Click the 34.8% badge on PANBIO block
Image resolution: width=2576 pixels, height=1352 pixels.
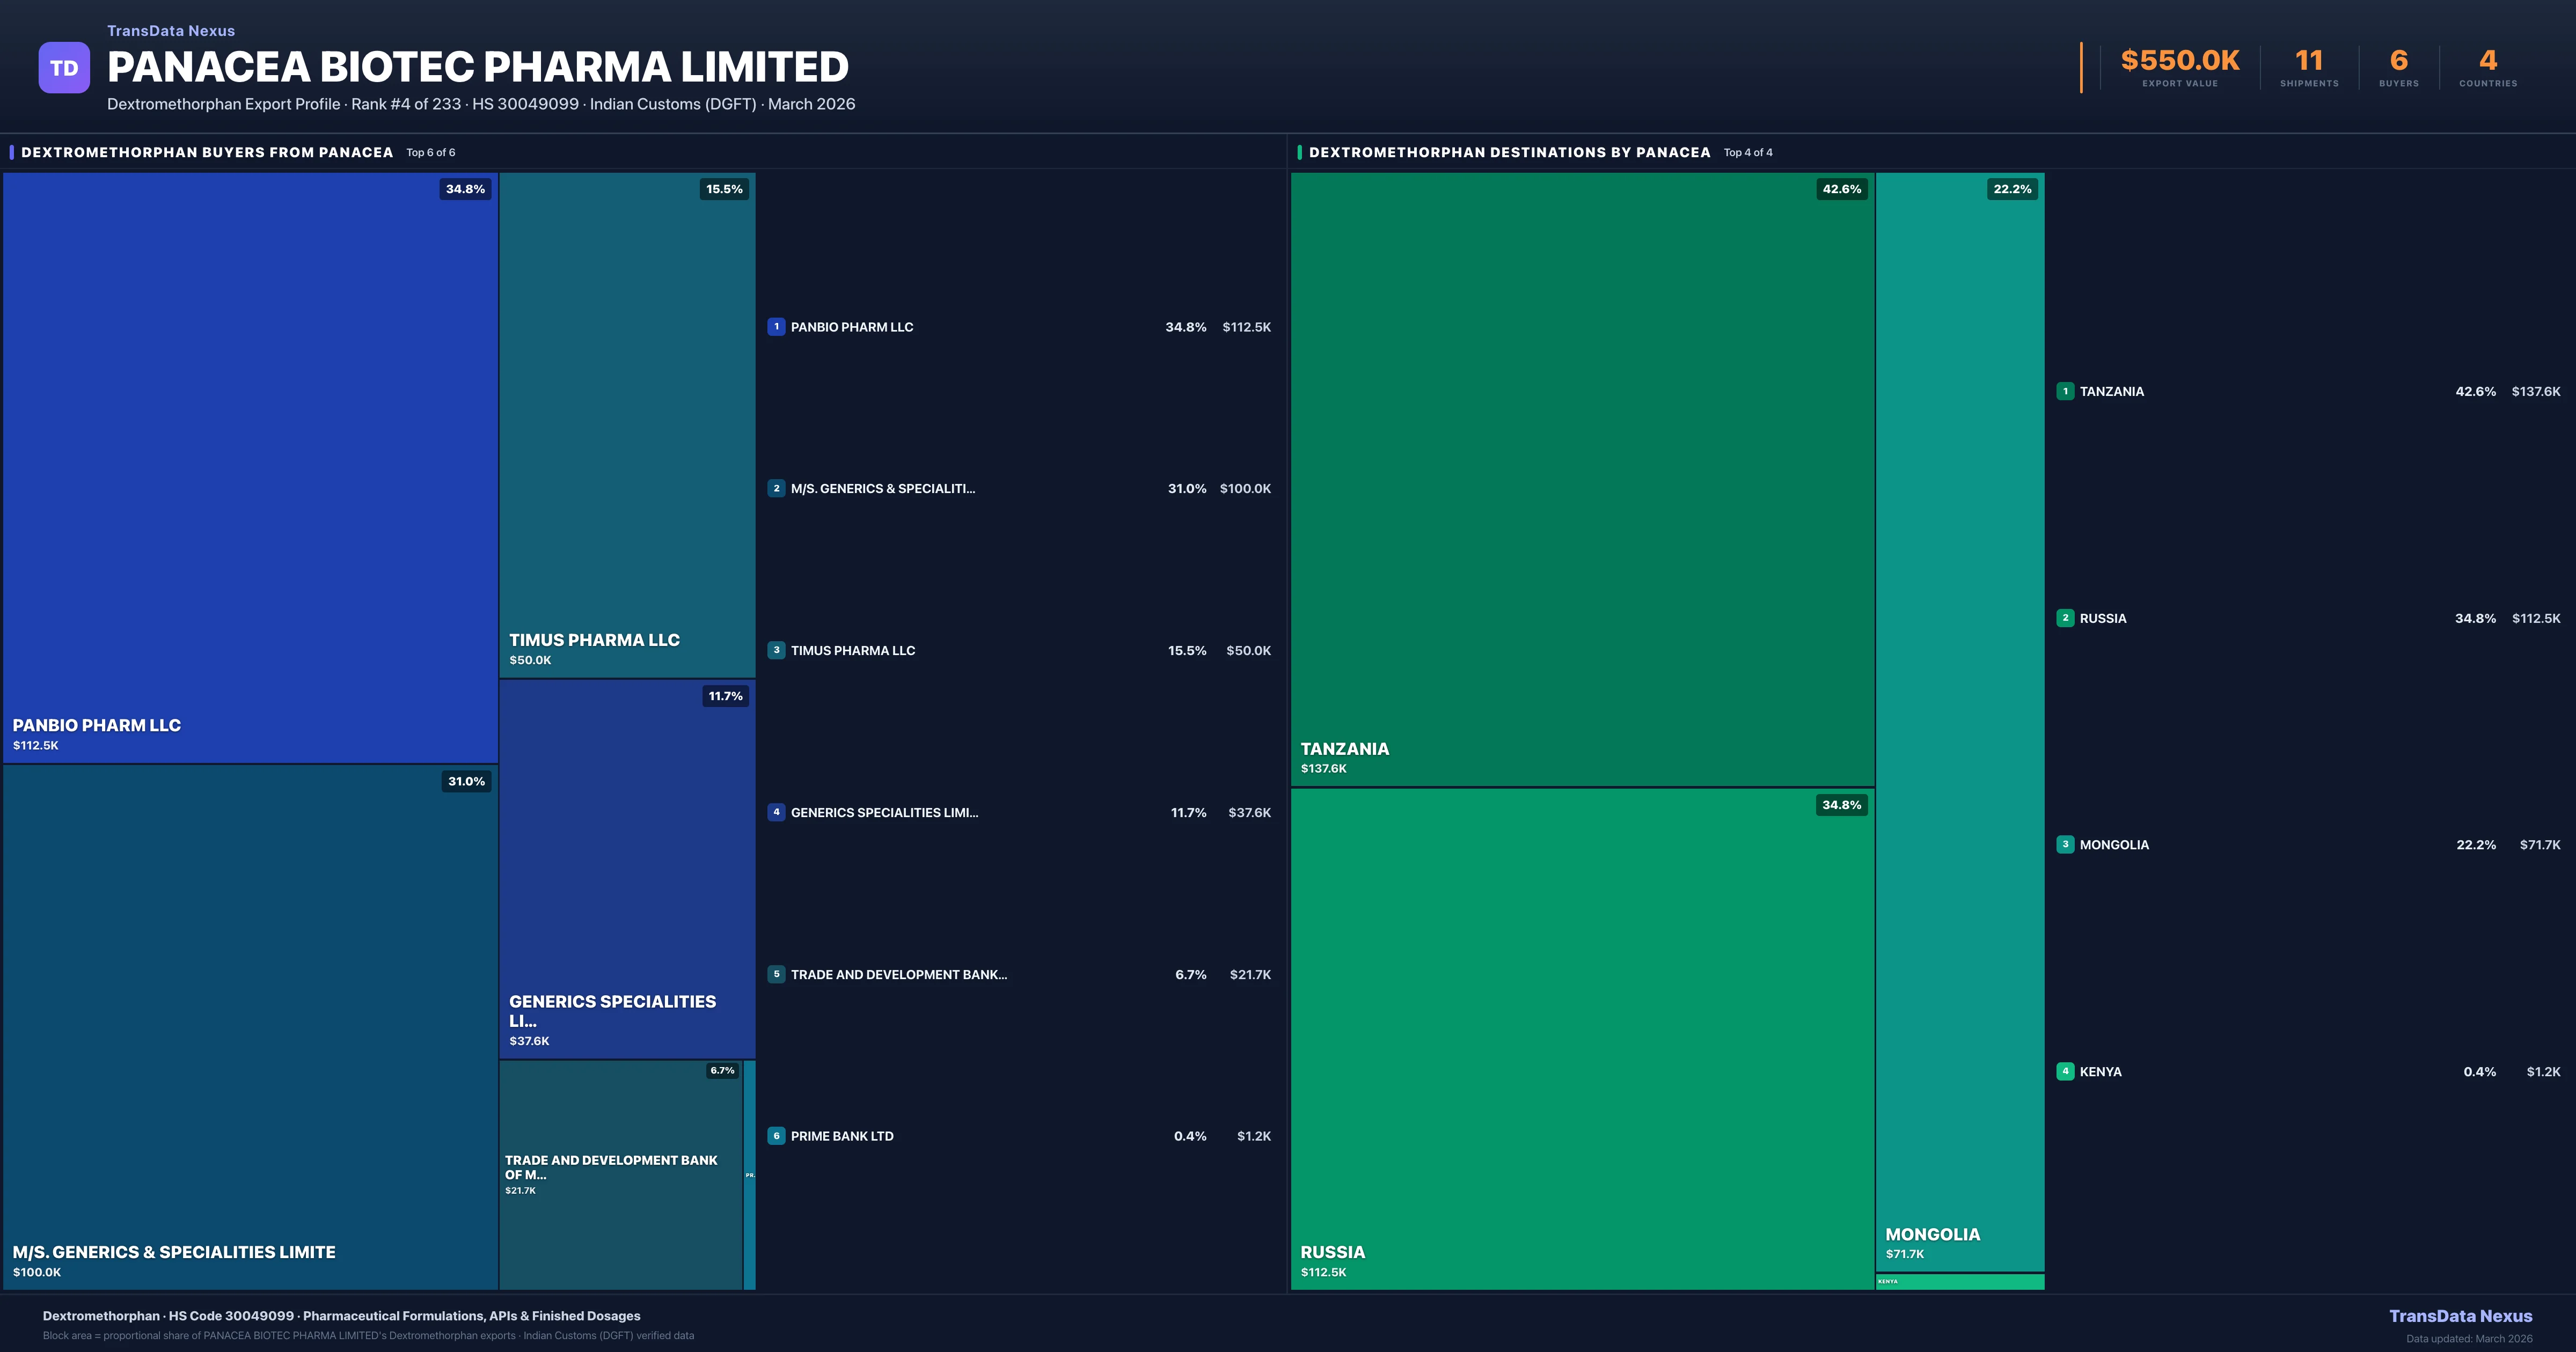click(x=465, y=189)
